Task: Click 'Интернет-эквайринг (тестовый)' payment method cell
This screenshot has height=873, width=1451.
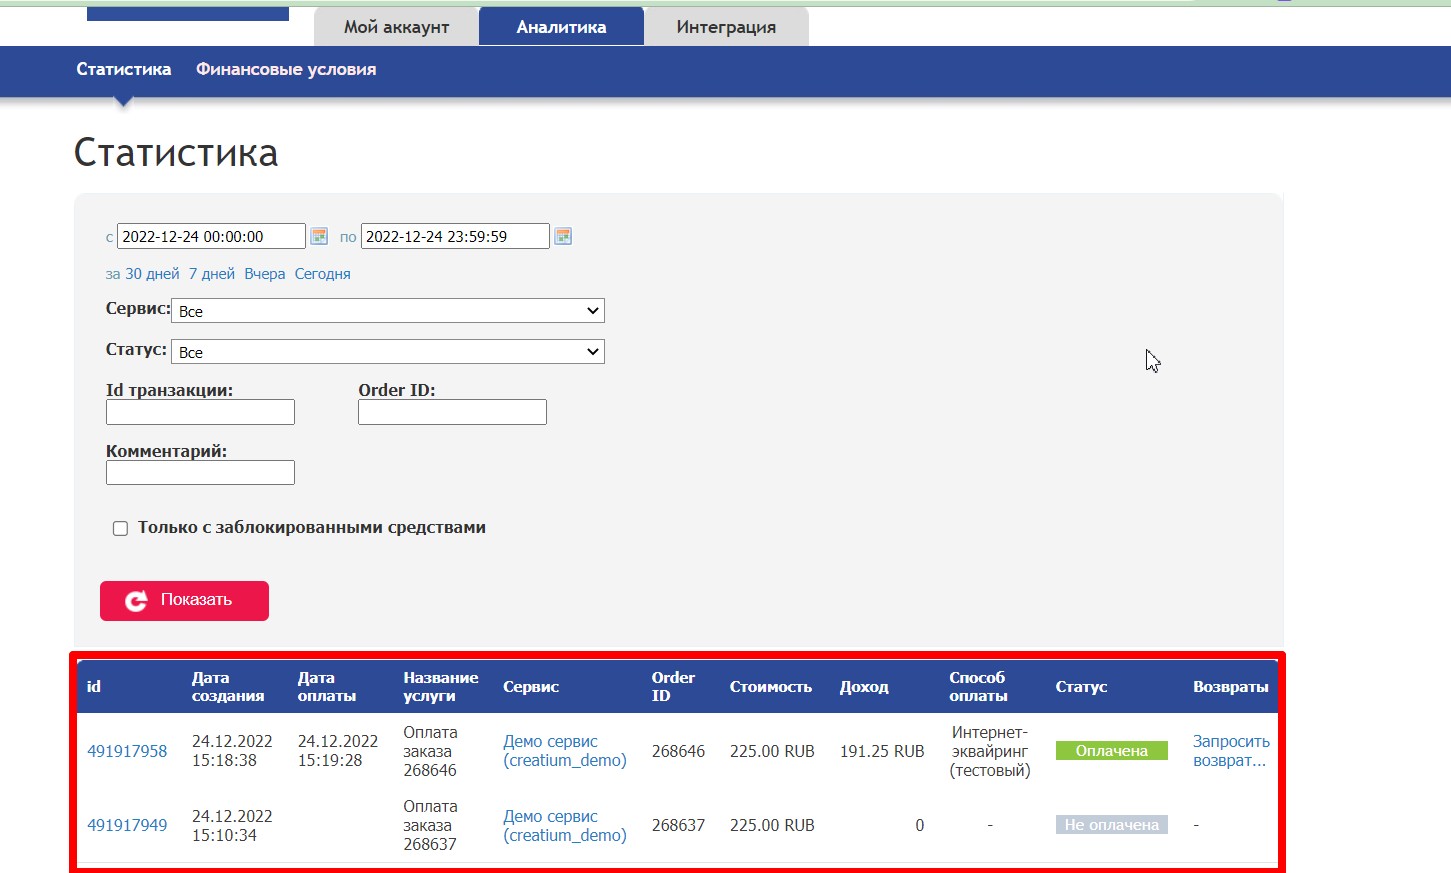Action: tap(990, 751)
